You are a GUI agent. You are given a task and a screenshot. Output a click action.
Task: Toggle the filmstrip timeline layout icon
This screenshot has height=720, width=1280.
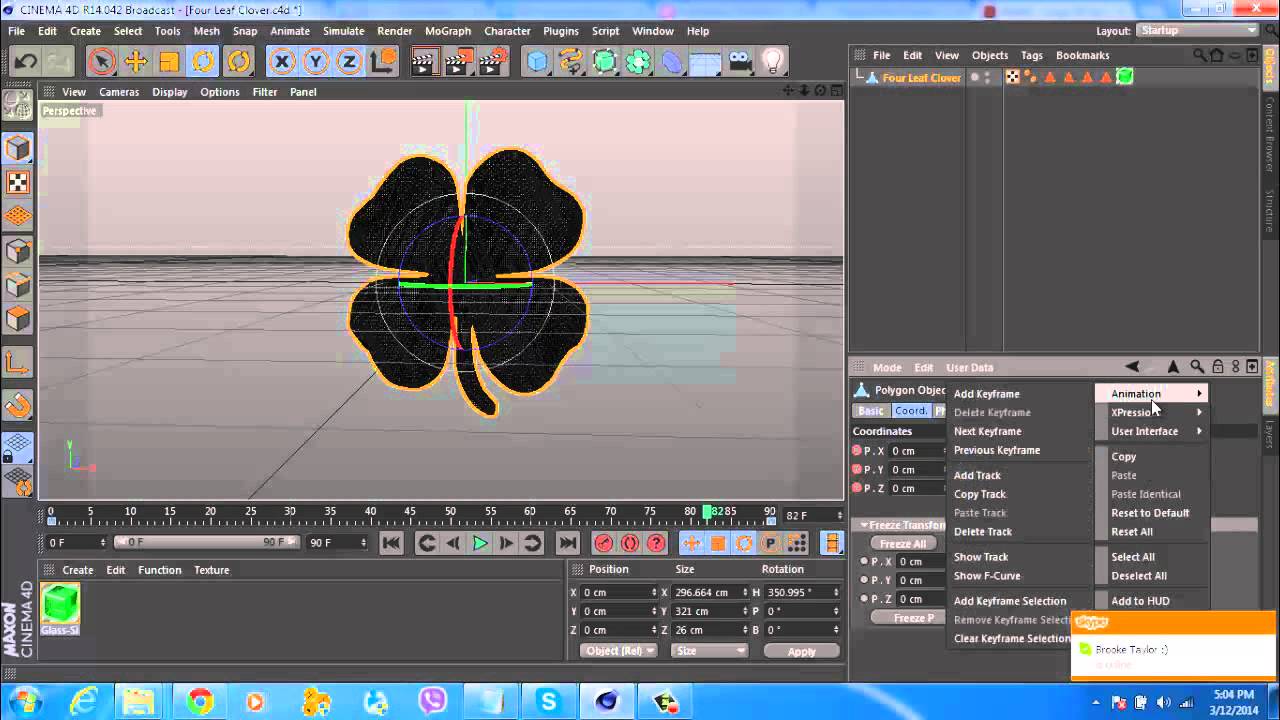point(832,543)
